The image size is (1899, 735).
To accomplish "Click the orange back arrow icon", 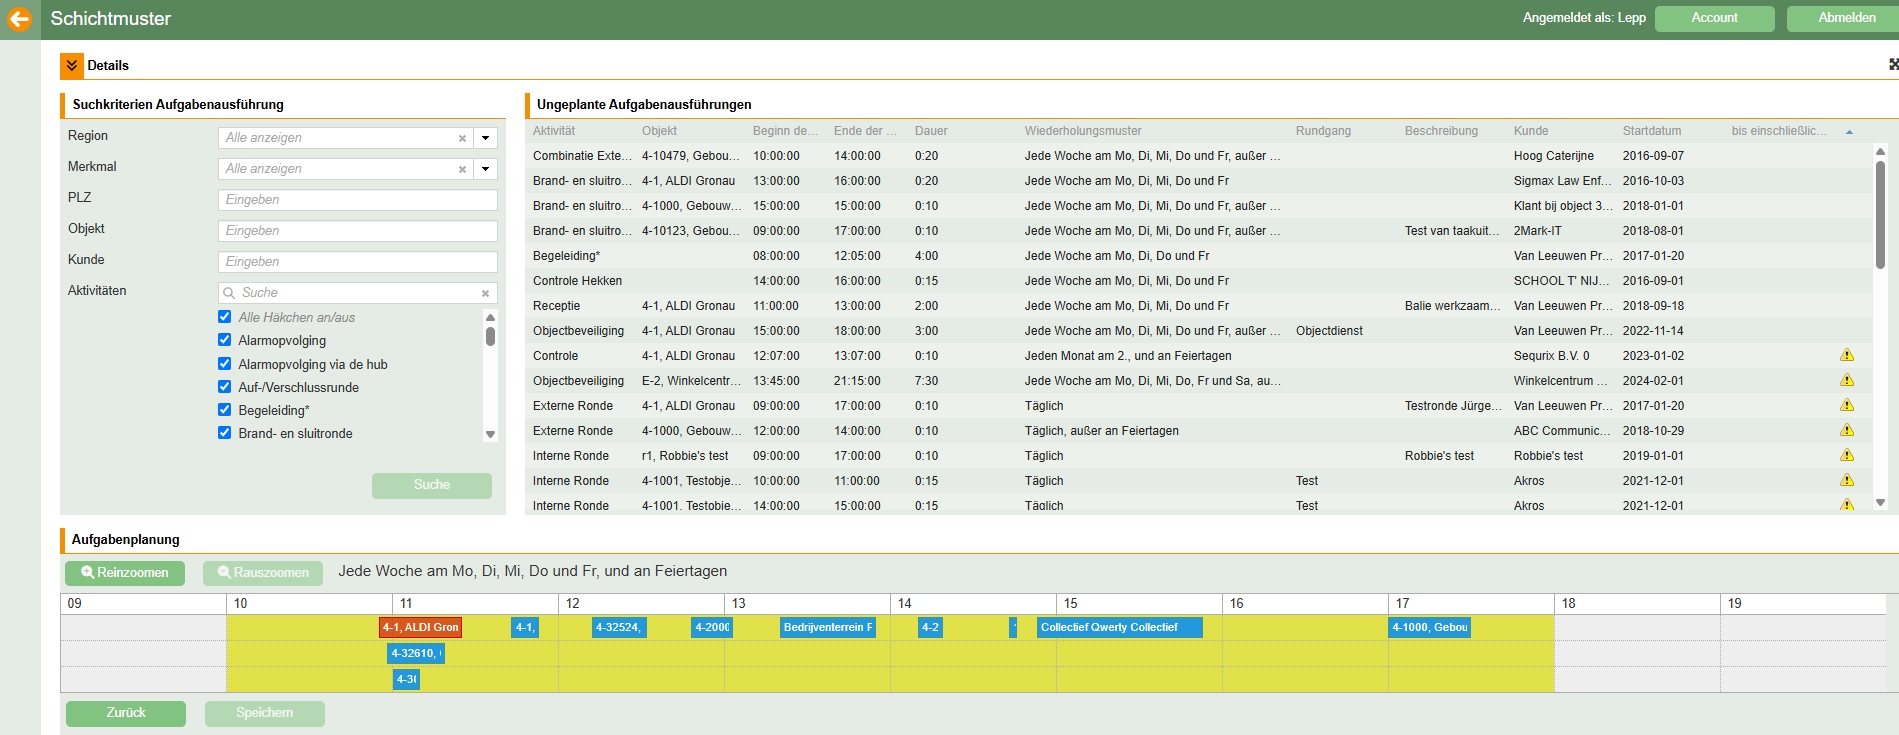I will [20, 19].
